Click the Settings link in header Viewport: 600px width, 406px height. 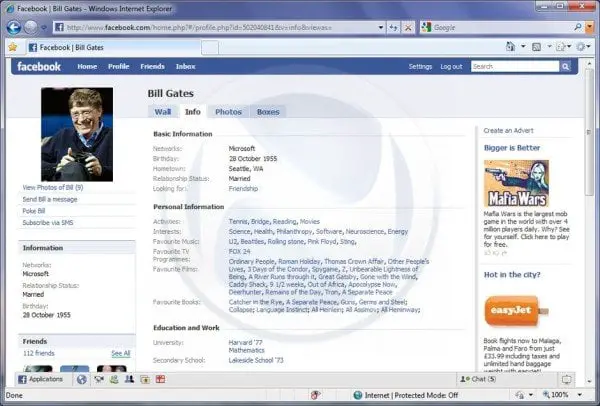click(x=420, y=67)
